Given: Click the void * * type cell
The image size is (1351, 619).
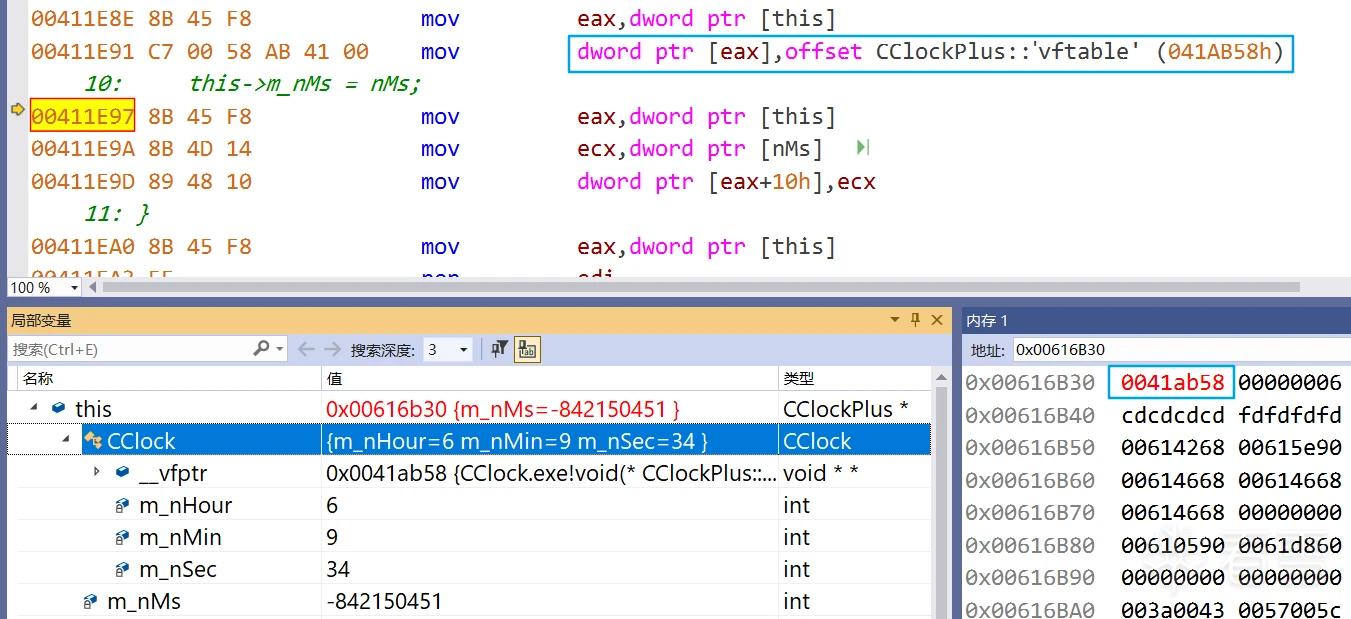Looking at the screenshot, I should [x=820, y=473].
